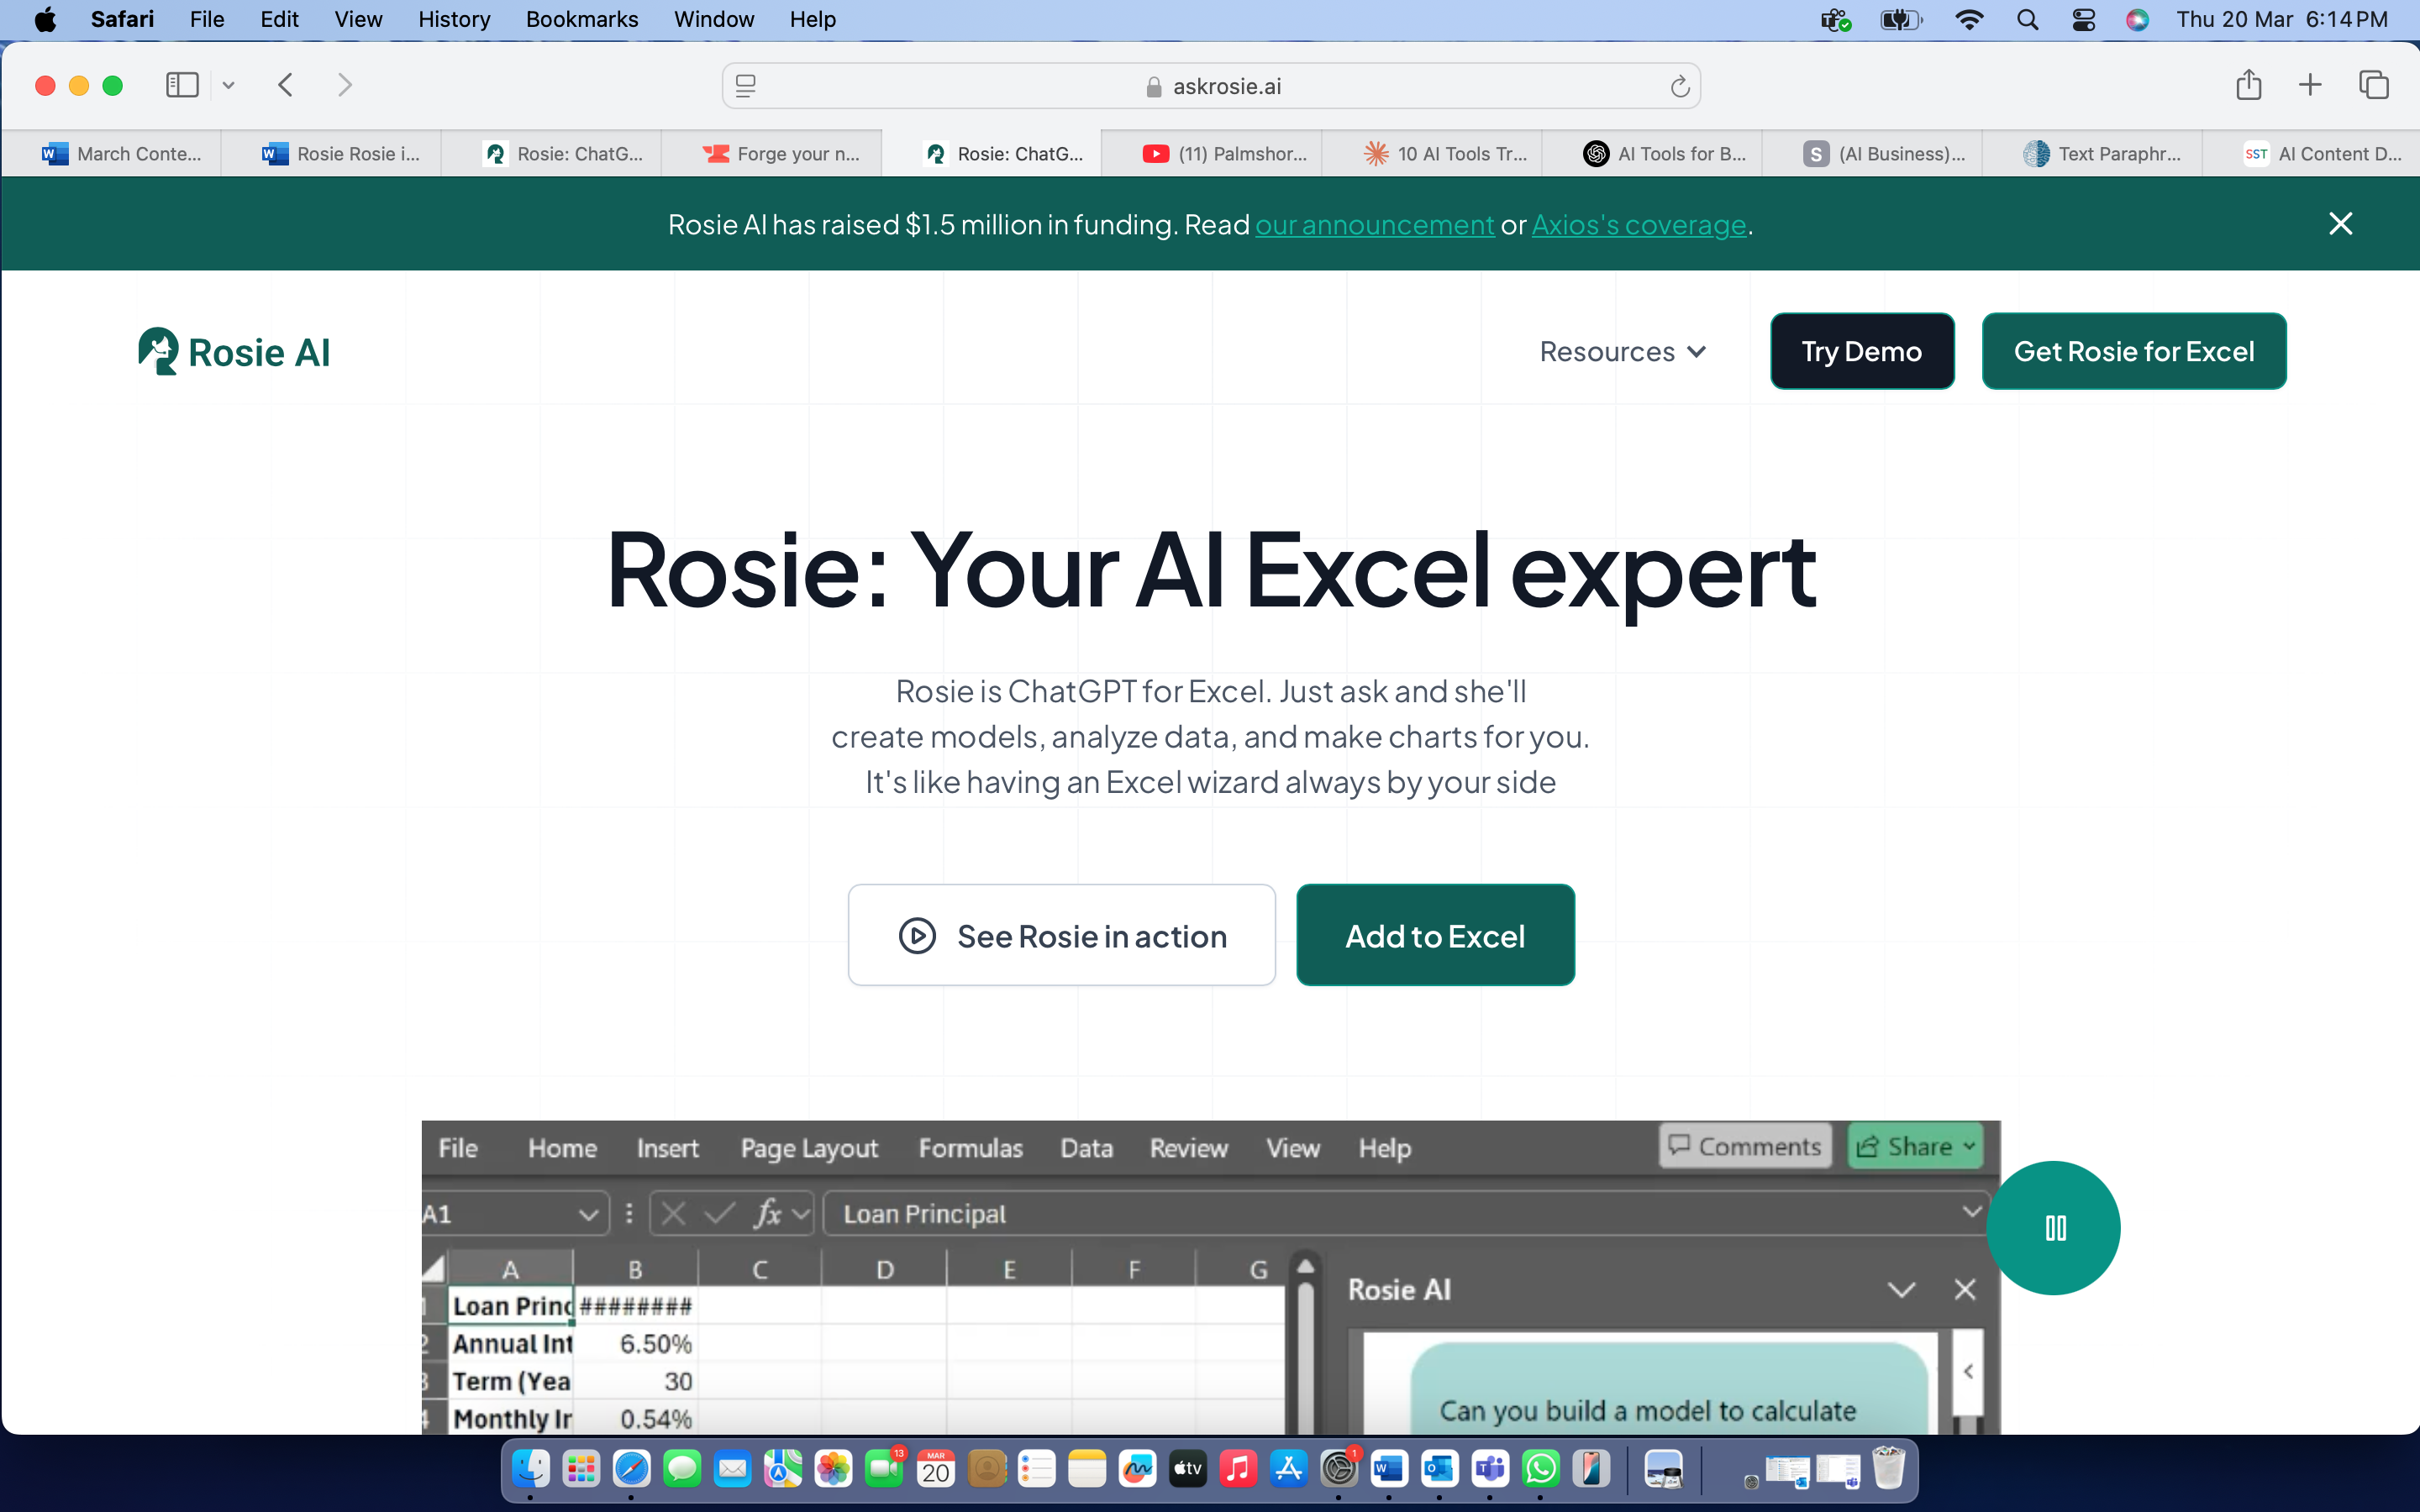Open Launchpad from the Dock

tap(581, 1468)
